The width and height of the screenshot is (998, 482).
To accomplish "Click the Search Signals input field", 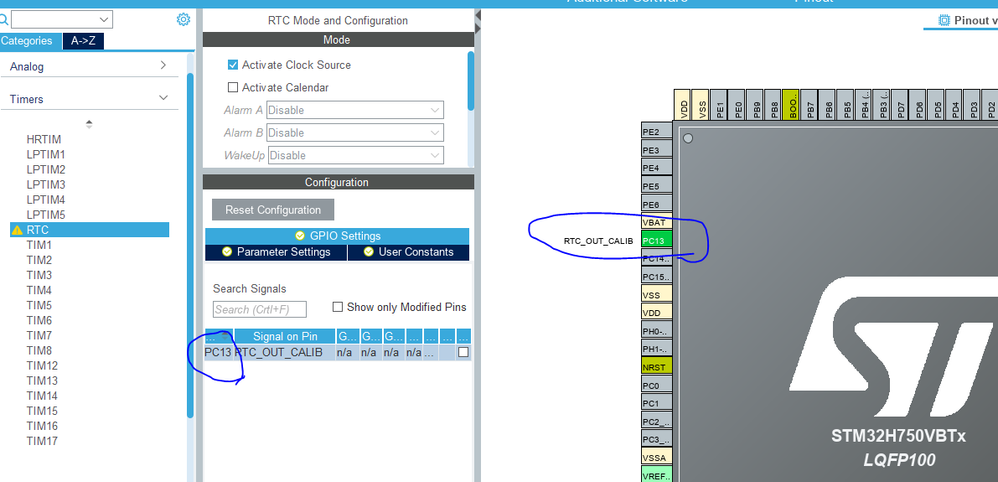I will coord(260,309).
